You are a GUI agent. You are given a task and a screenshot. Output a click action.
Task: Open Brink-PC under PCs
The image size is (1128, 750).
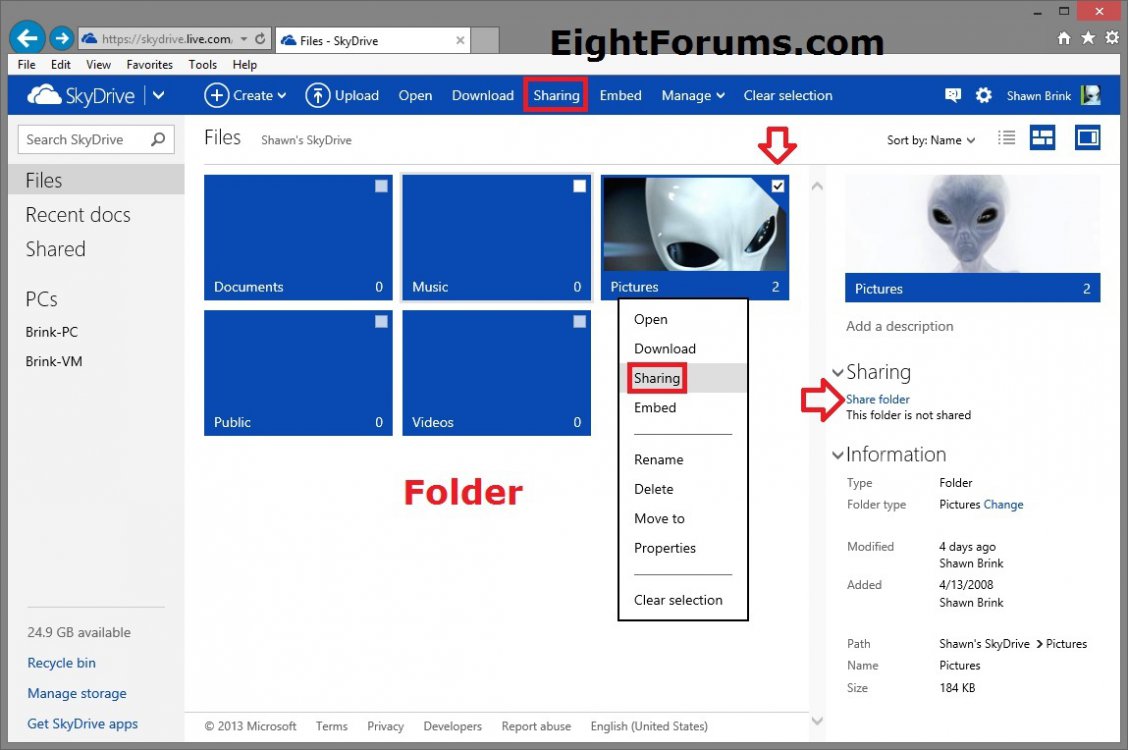(x=52, y=332)
